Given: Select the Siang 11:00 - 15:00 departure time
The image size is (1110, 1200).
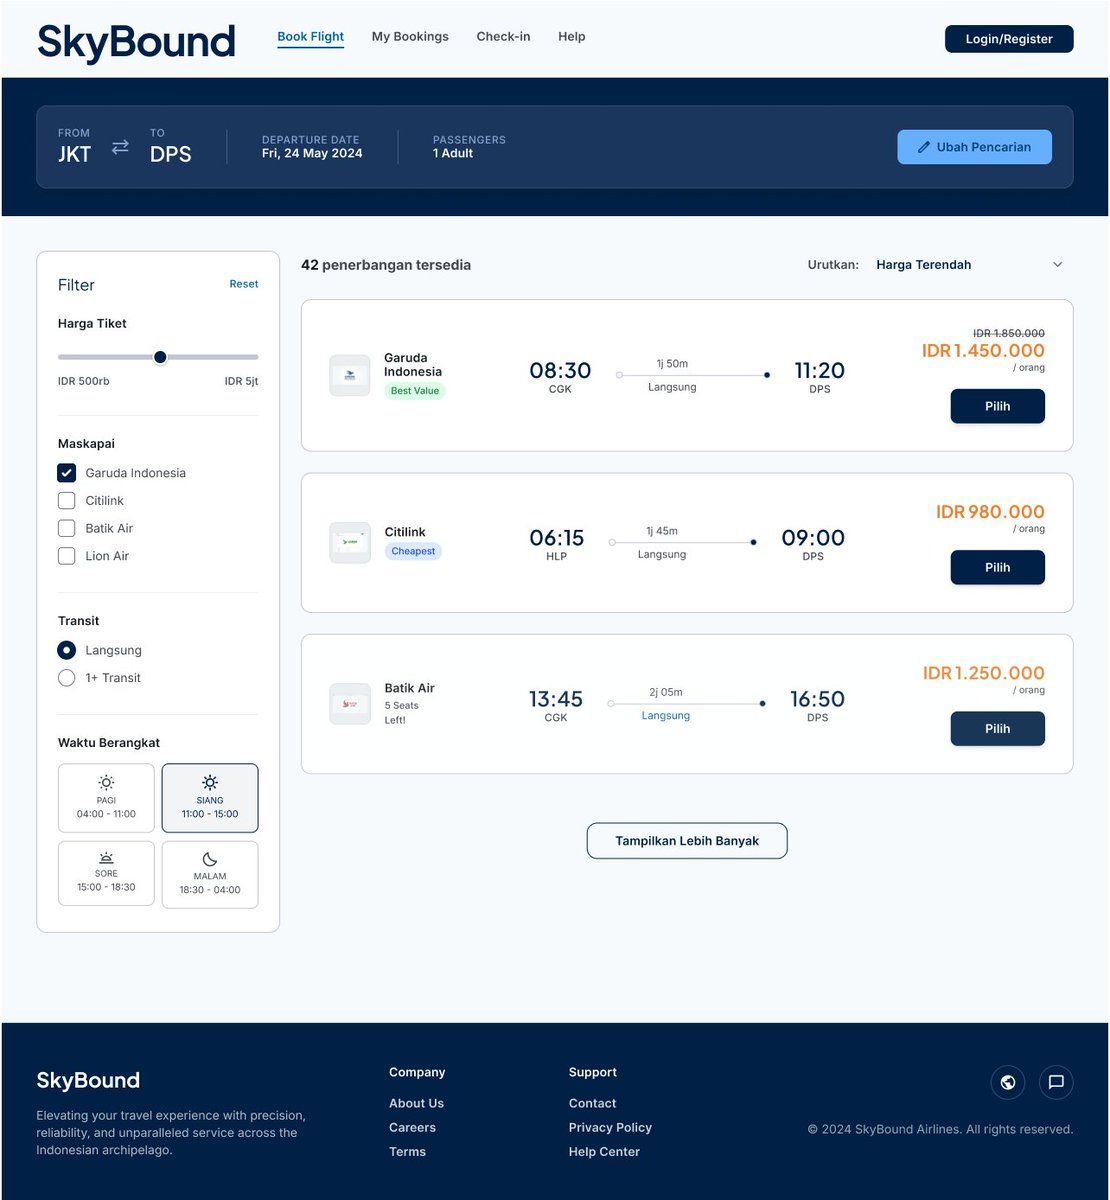Looking at the screenshot, I should 210,798.
